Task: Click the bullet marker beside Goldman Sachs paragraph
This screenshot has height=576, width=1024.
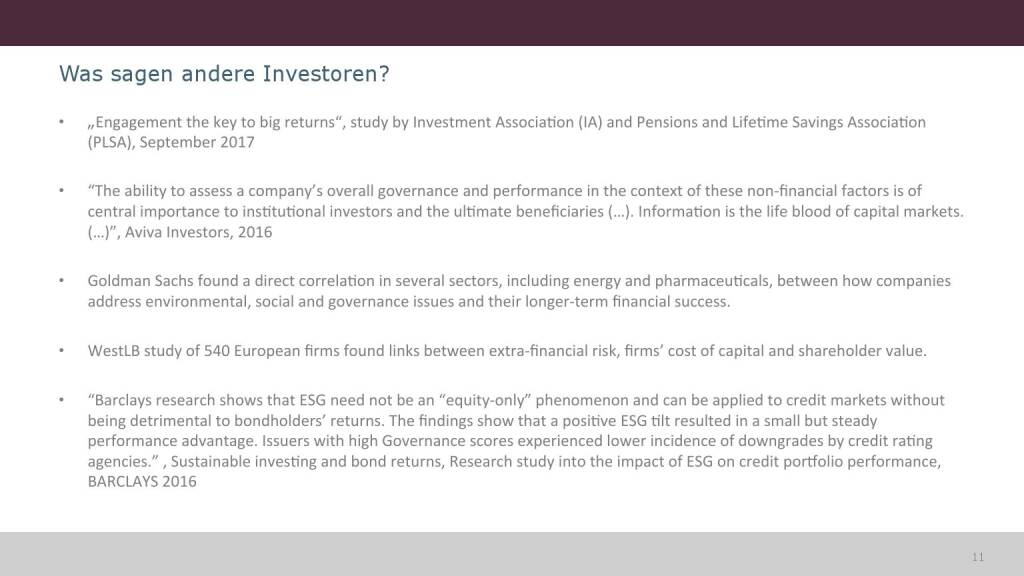Action: coord(62,281)
